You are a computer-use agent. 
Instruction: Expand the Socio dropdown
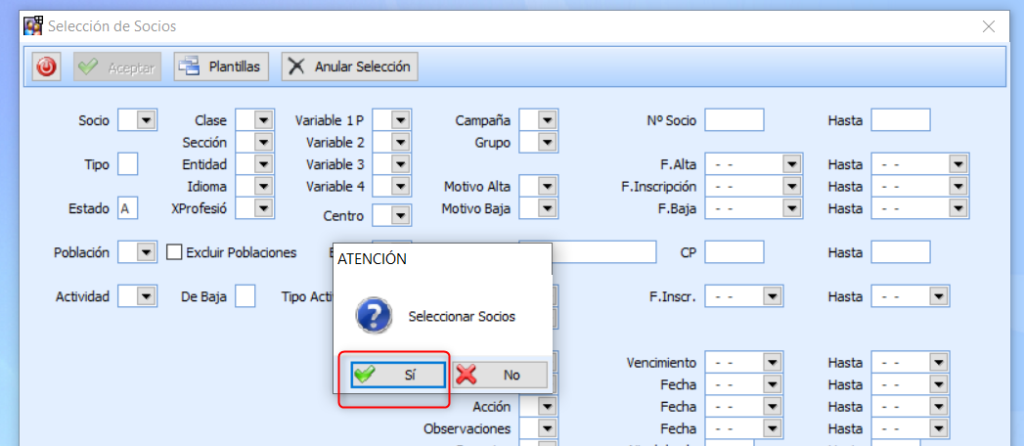click(x=146, y=120)
